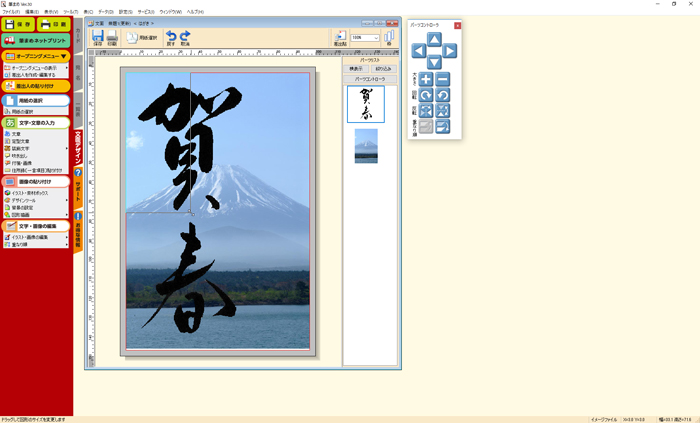Image resolution: width=700 pixels, height=423 pixels.
Task: Open the ファイル menu
Action: 10,11
